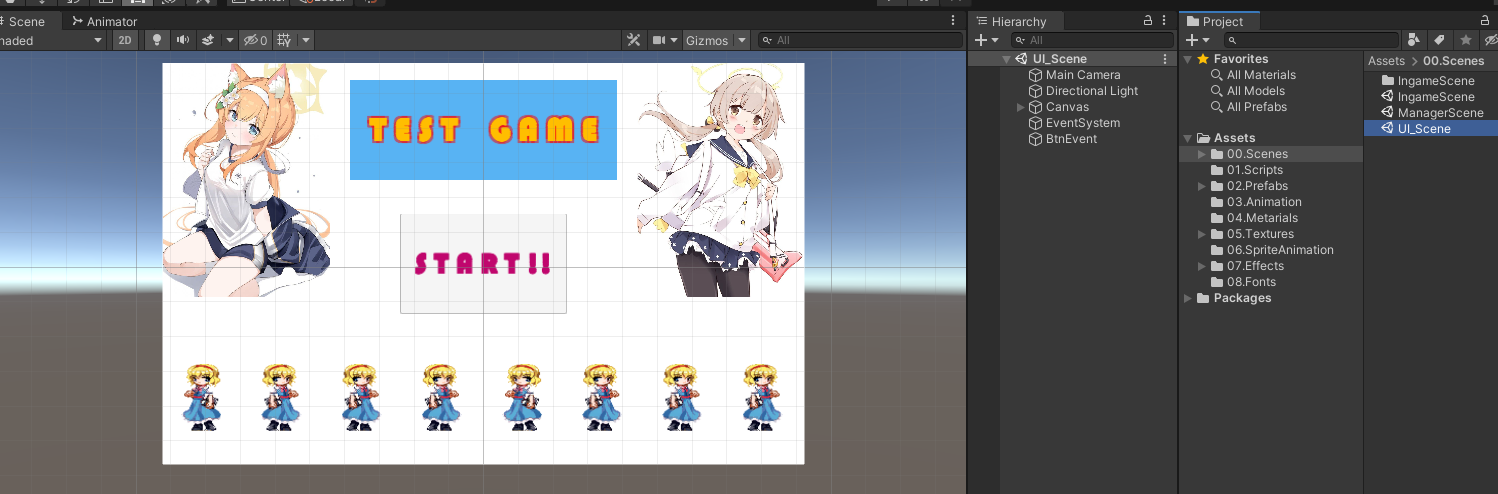Focus the Project search field
The width and height of the screenshot is (1498, 494).
point(1311,40)
